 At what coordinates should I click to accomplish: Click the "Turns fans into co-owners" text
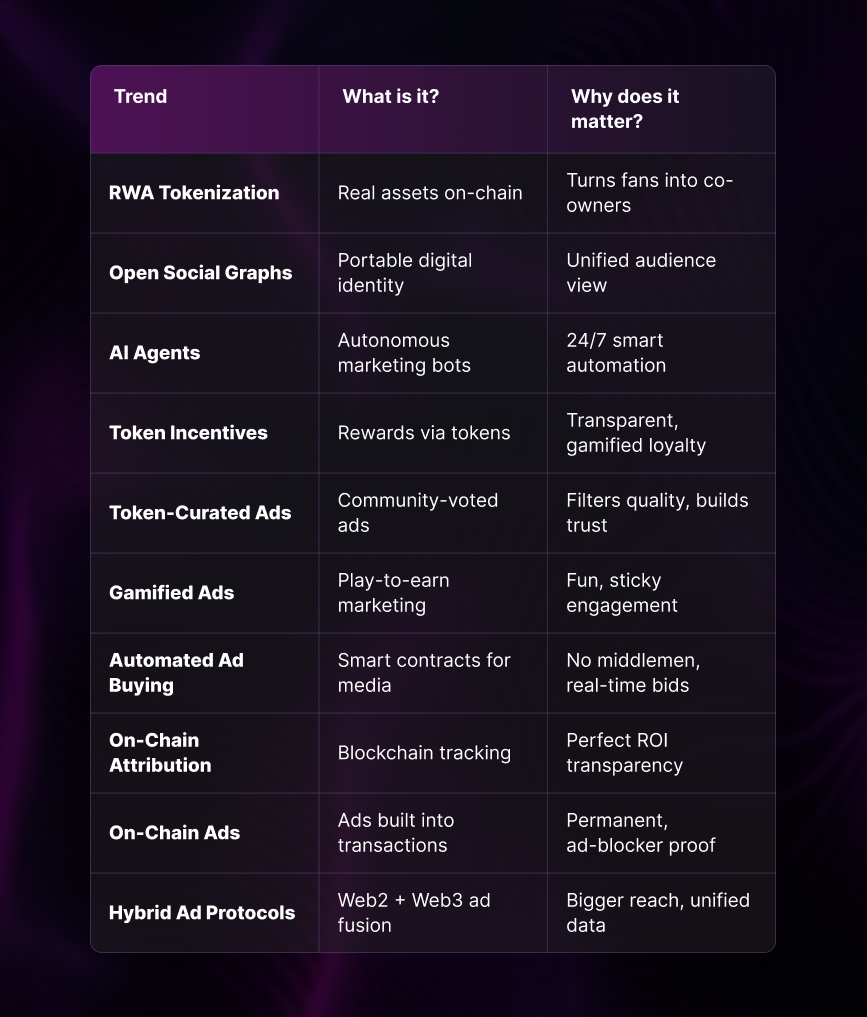click(x=650, y=193)
